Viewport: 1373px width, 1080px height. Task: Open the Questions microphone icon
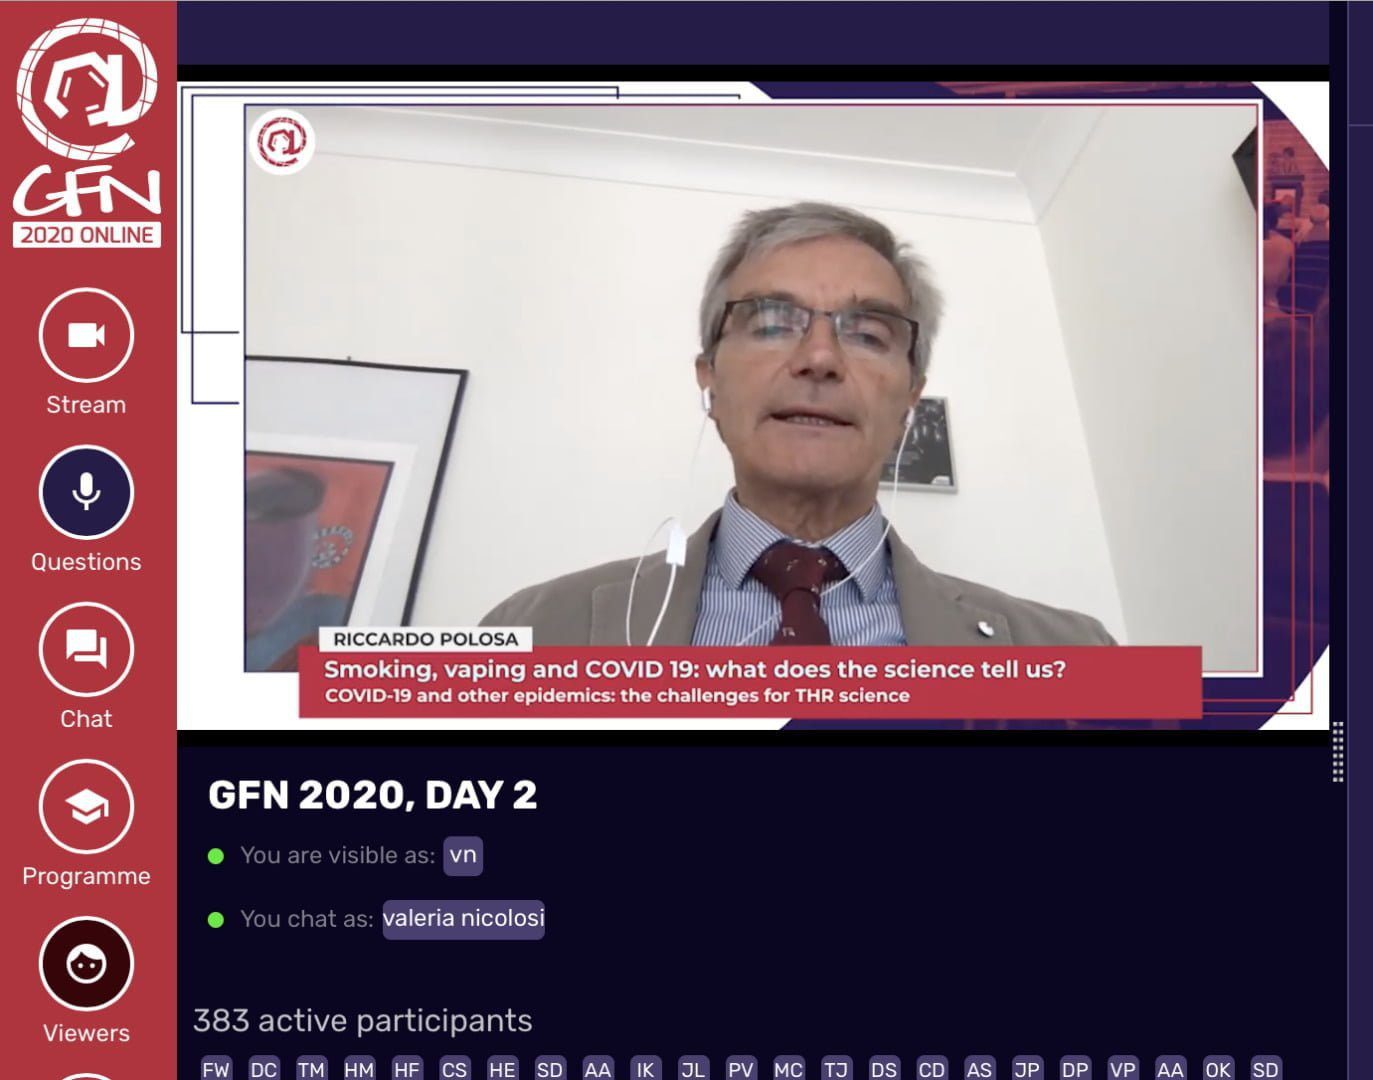coord(86,492)
